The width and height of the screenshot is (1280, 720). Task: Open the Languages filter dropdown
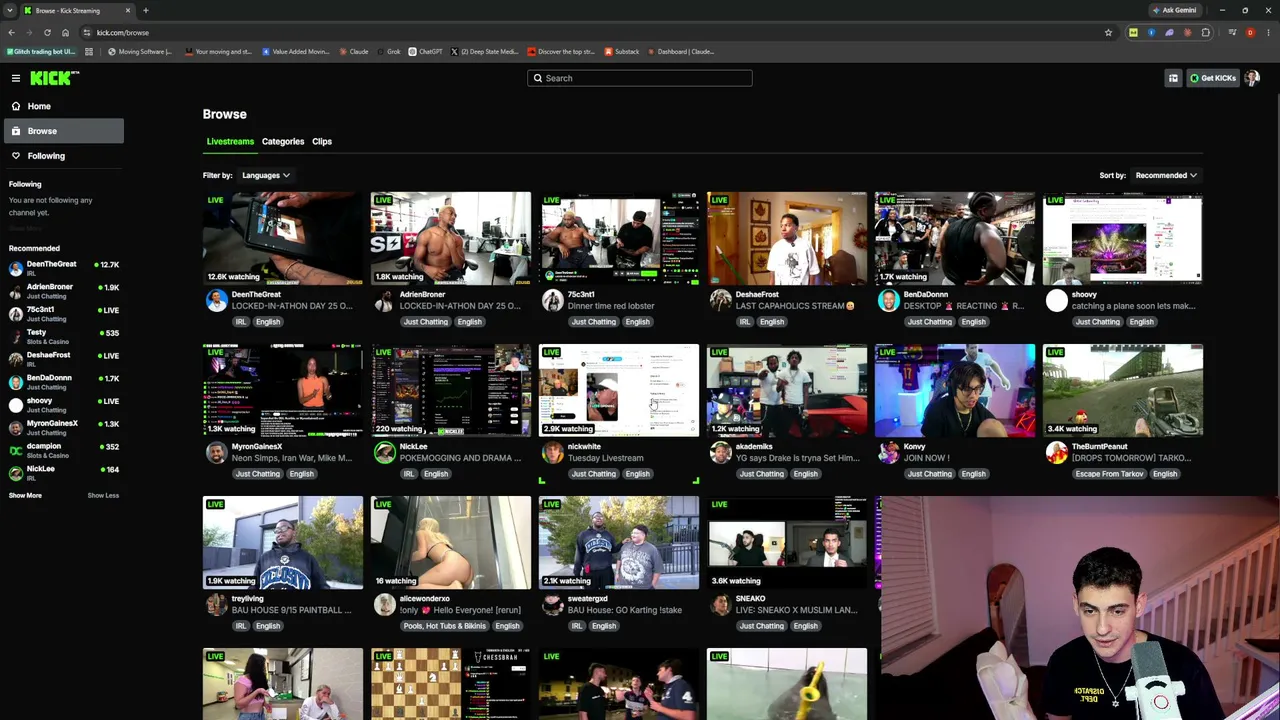[x=266, y=176]
